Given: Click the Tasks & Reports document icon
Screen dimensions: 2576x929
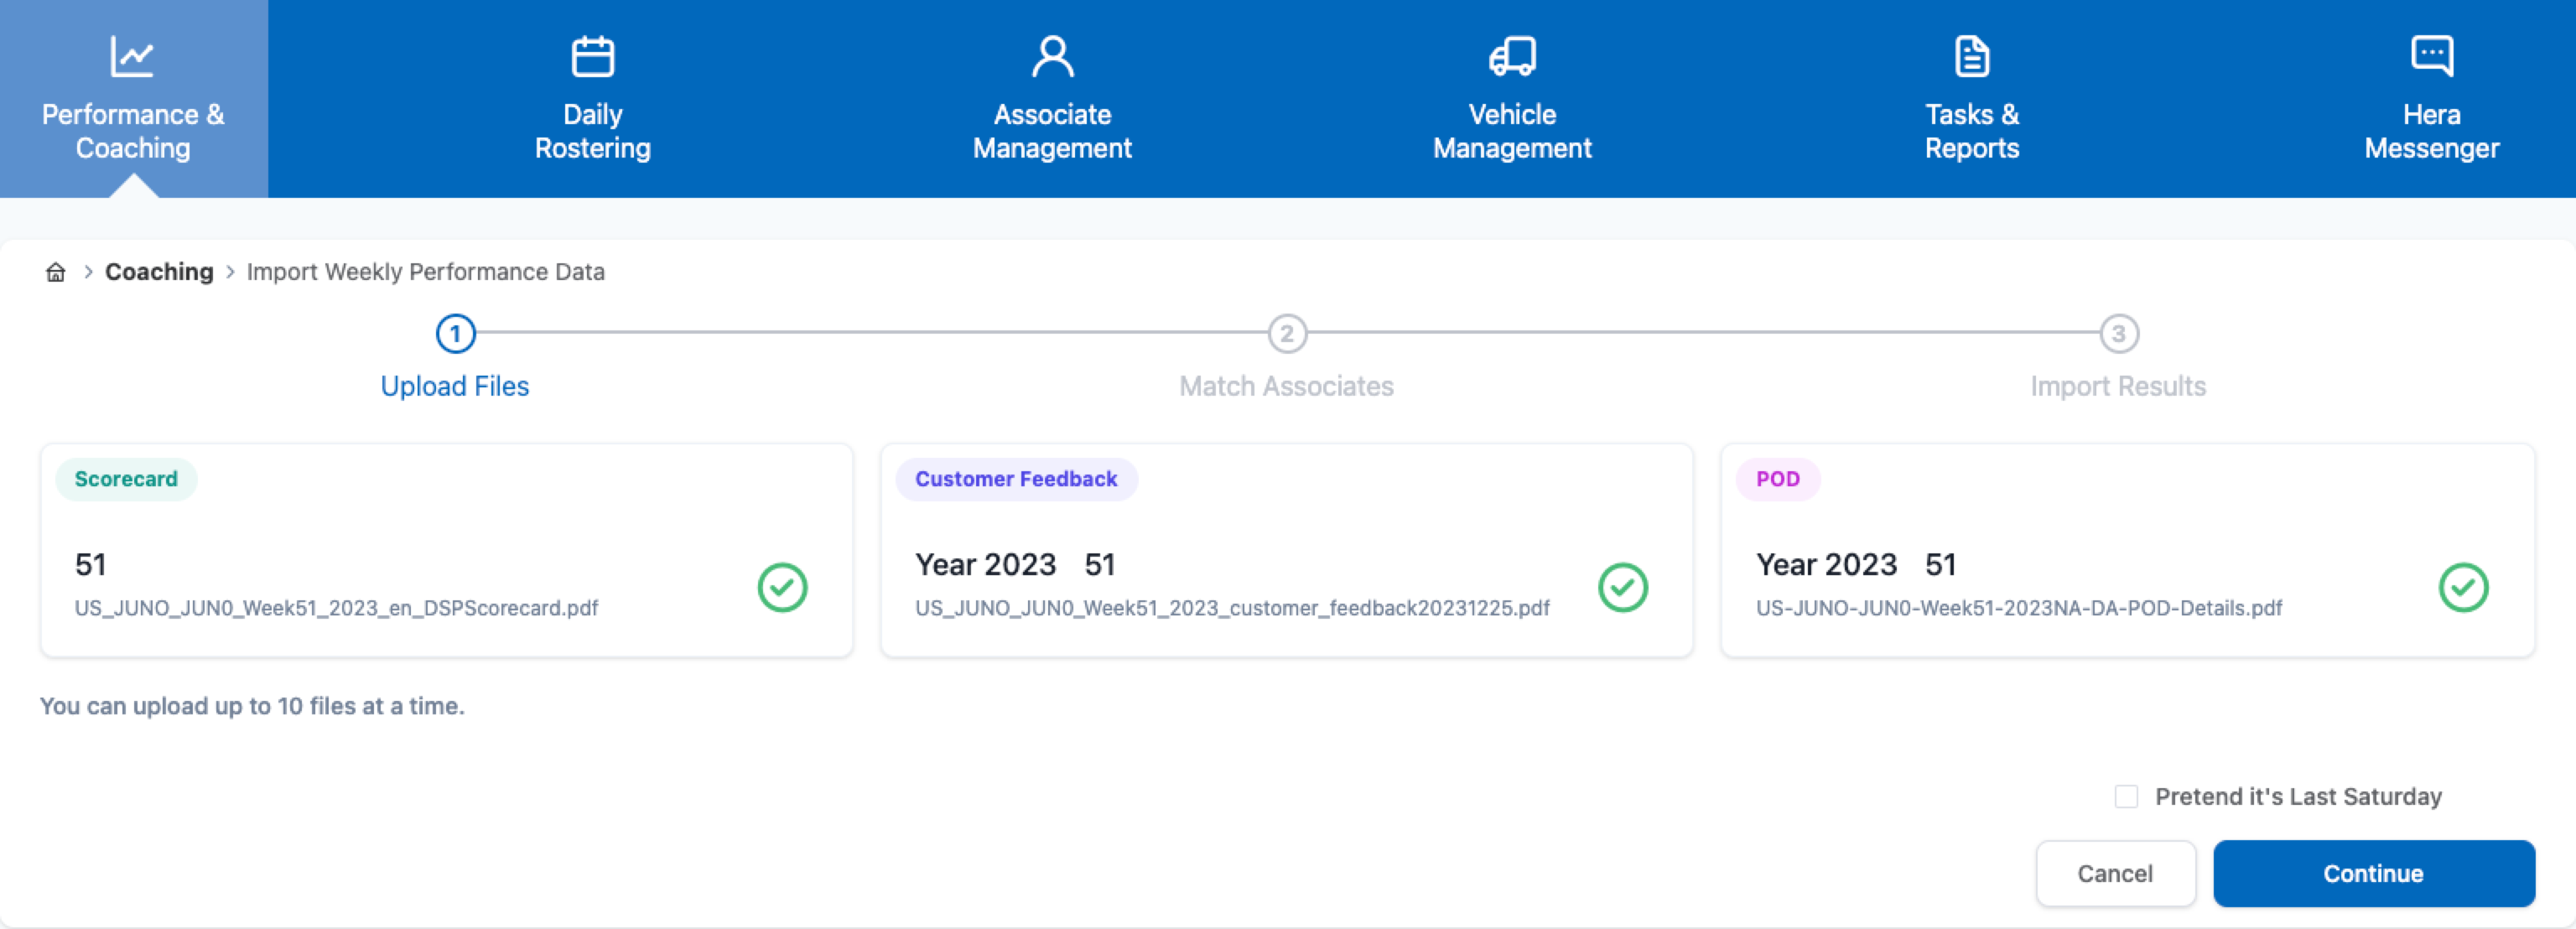Looking at the screenshot, I should (x=1971, y=56).
